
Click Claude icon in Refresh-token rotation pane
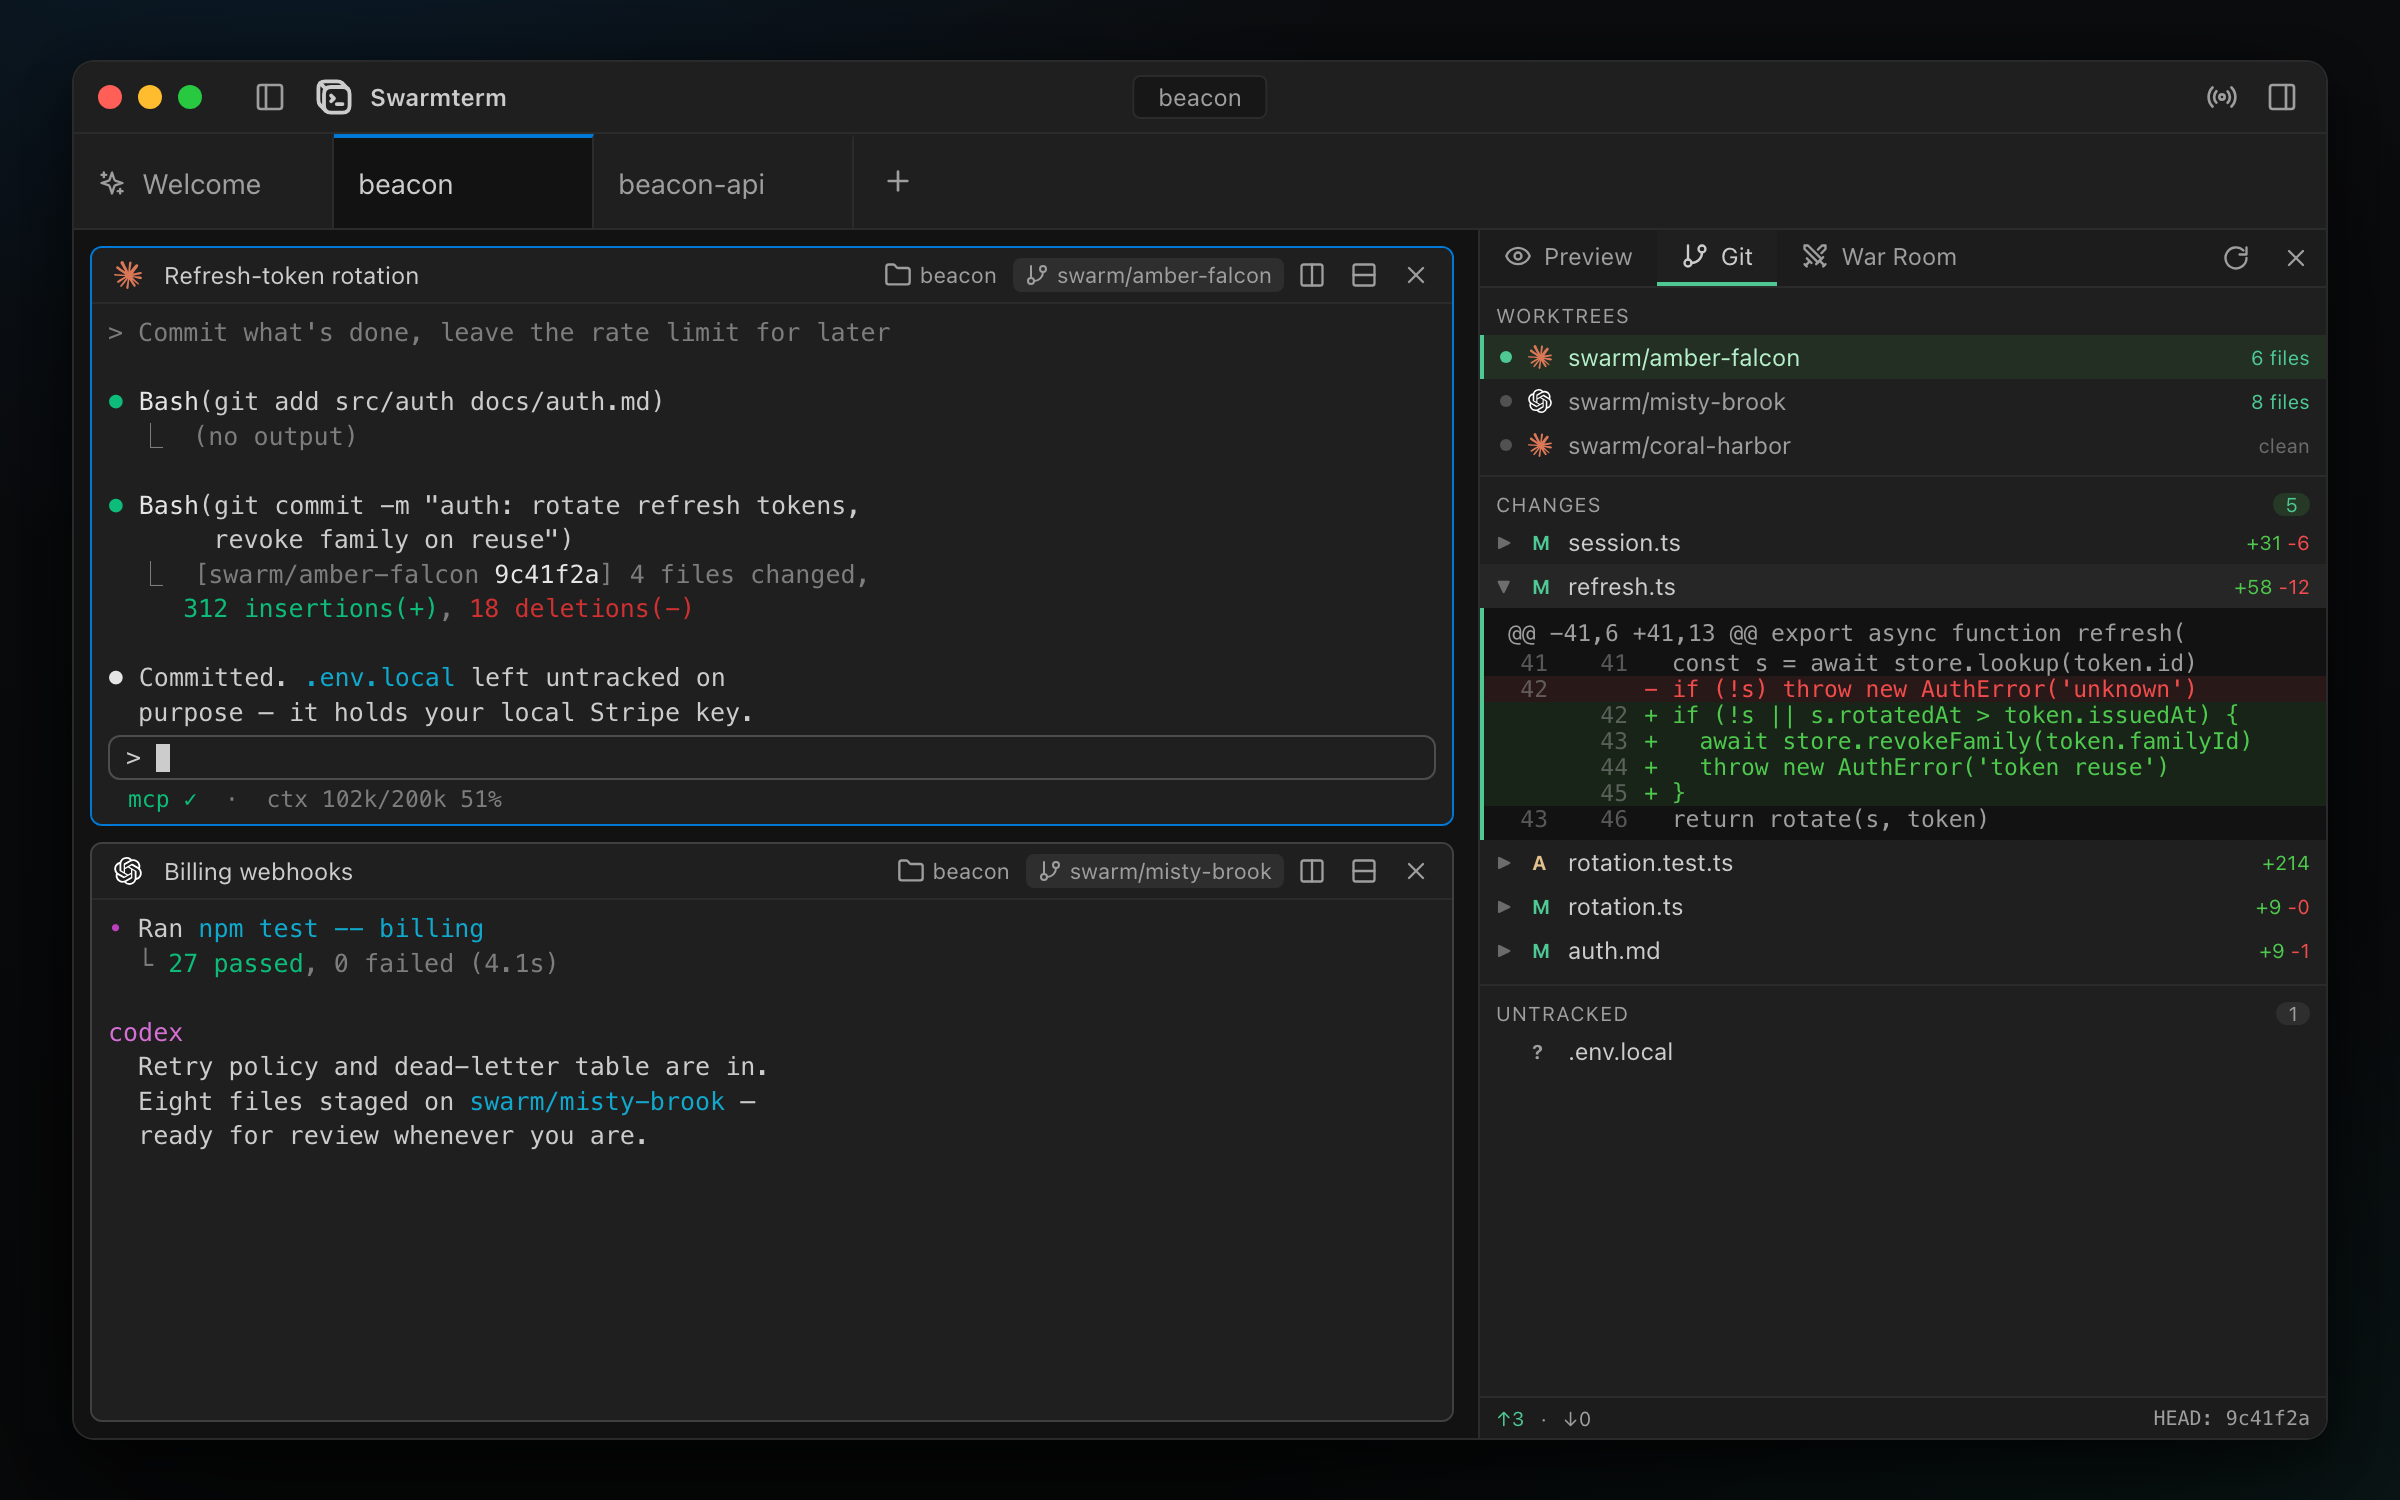tap(128, 275)
